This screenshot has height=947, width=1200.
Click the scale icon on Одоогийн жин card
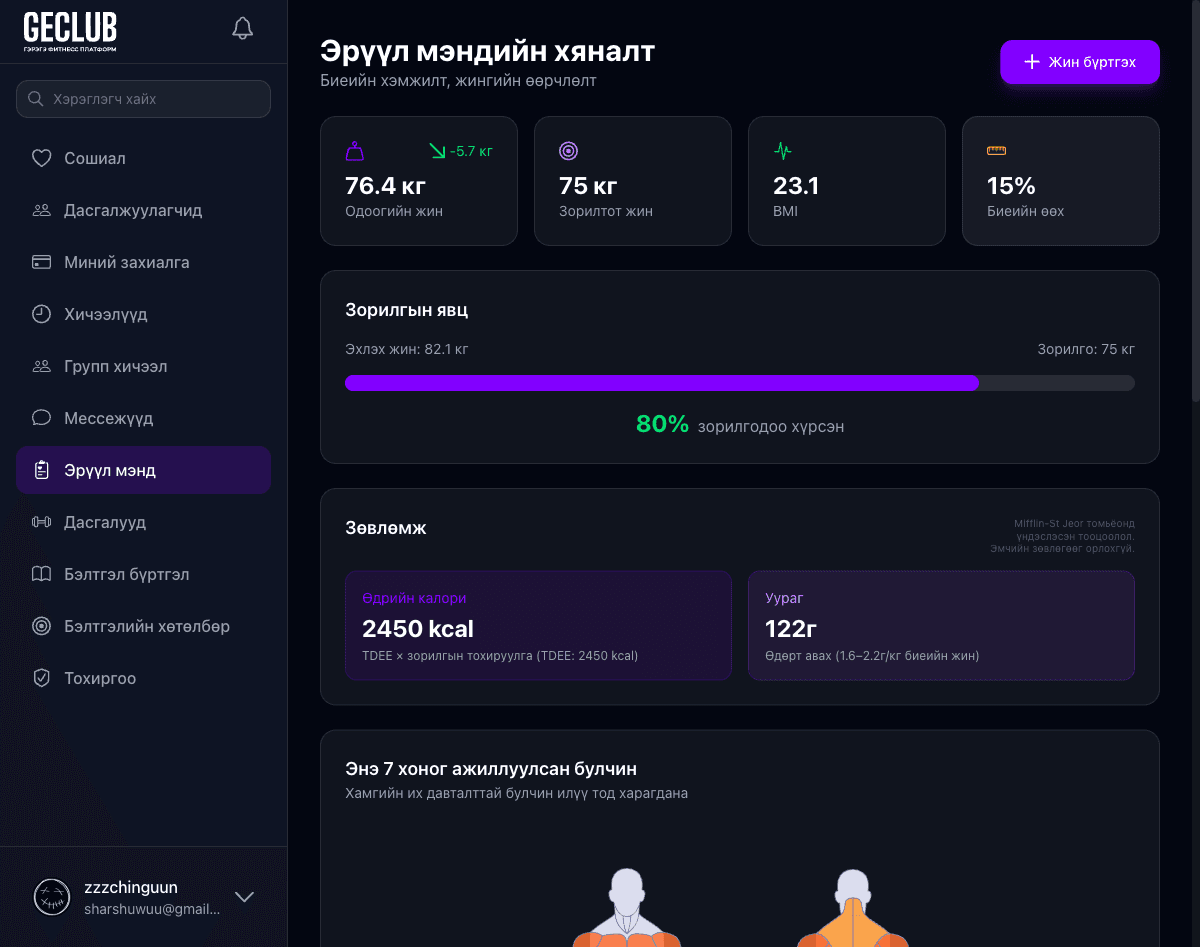coord(354,150)
